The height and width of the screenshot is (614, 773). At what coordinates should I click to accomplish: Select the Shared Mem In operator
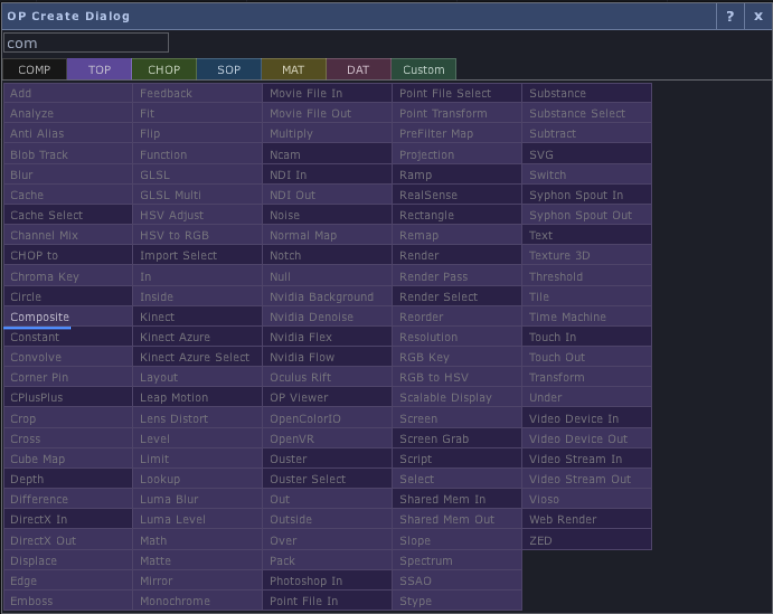pyautogui.click(x=457, y=500)
